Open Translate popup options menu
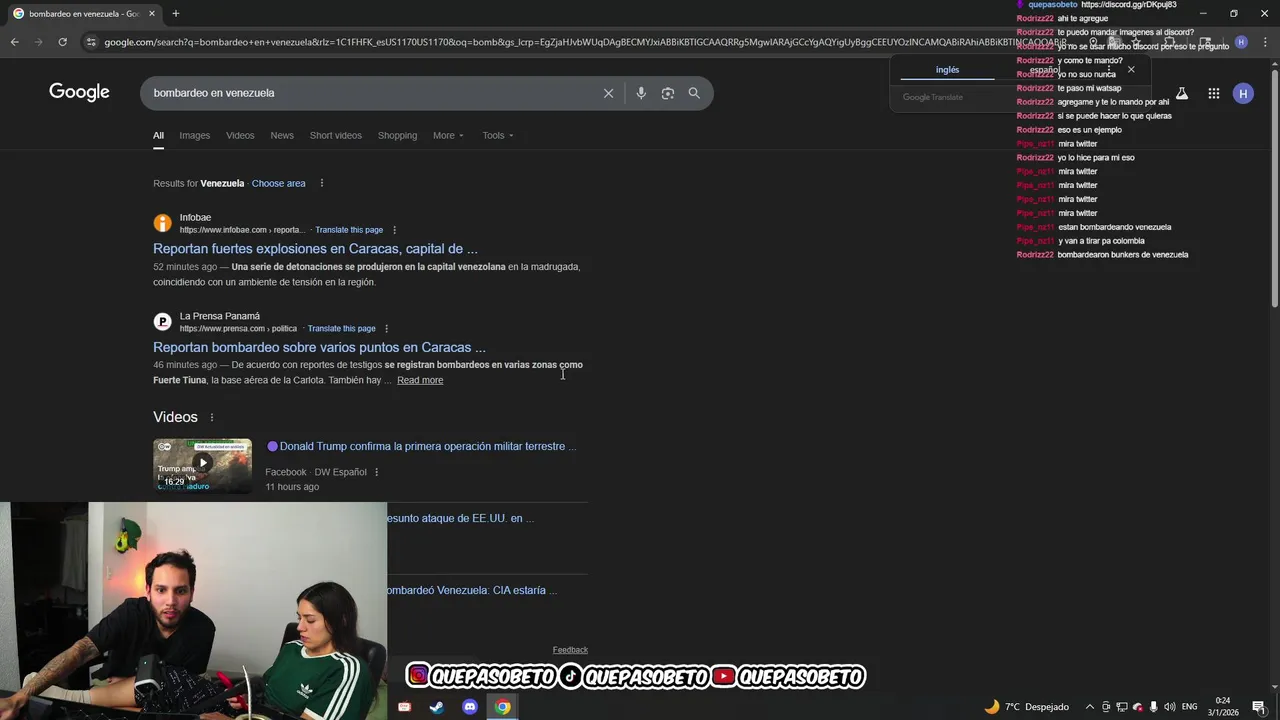 point(1109,69)
